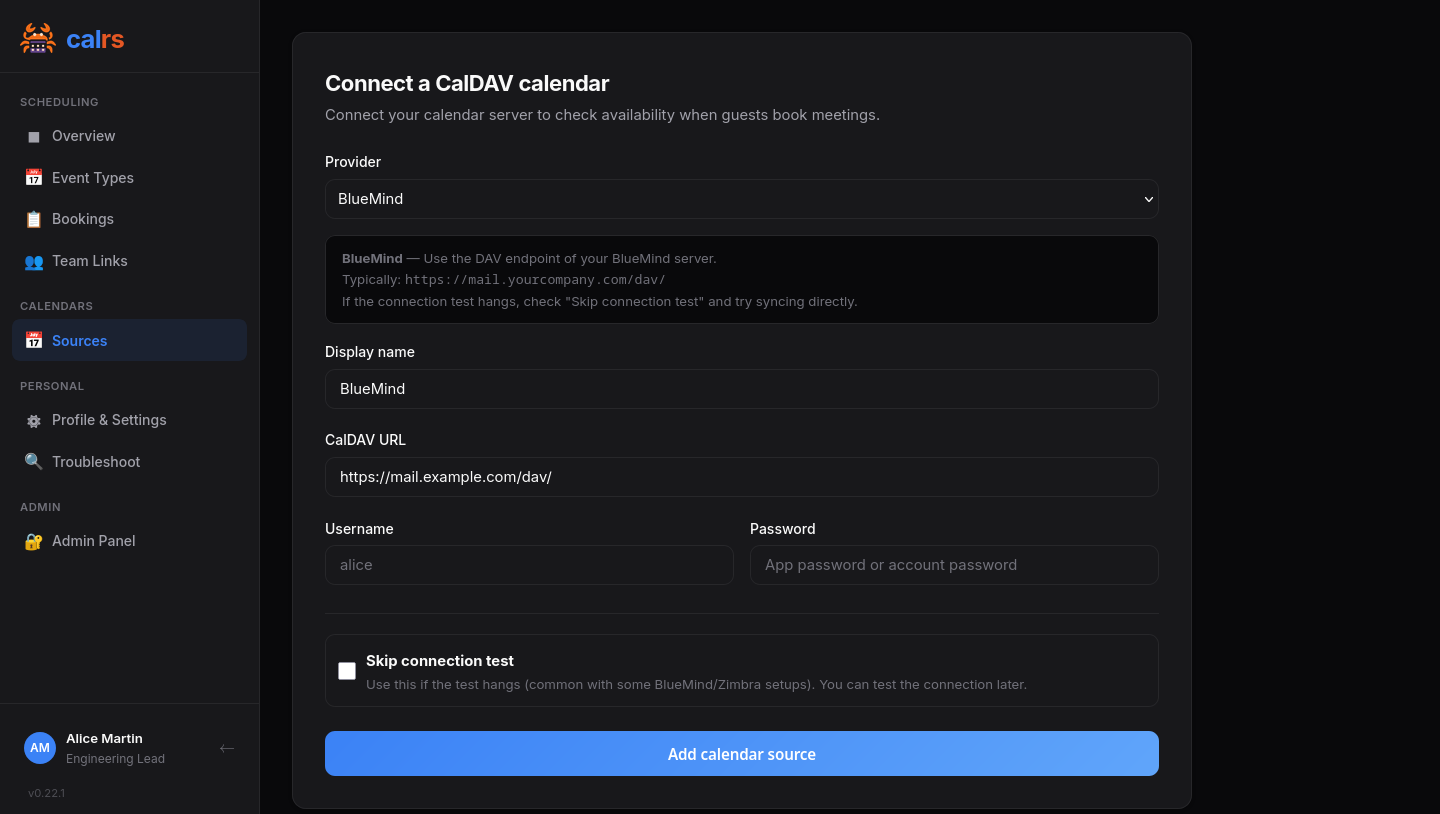
Task: Click the Username field showing alice placeholder
Action: coord(529,565)
